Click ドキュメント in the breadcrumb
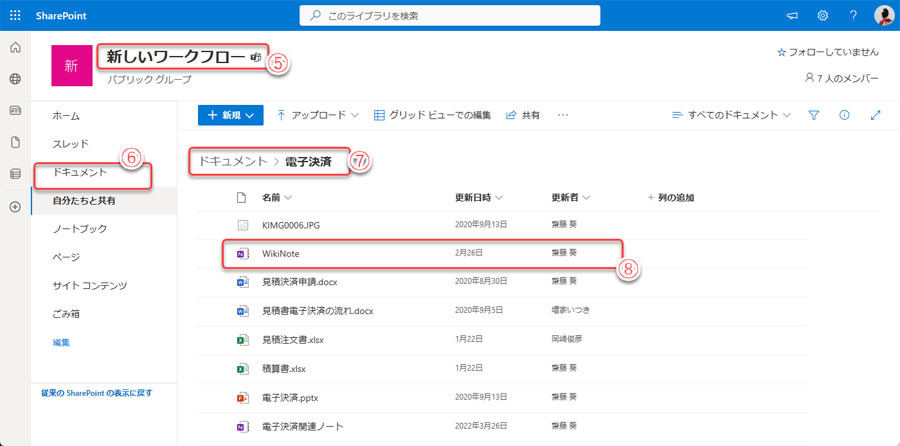Image resolution: width=900 pixels, height=446 pixels. tap(234, 161)
